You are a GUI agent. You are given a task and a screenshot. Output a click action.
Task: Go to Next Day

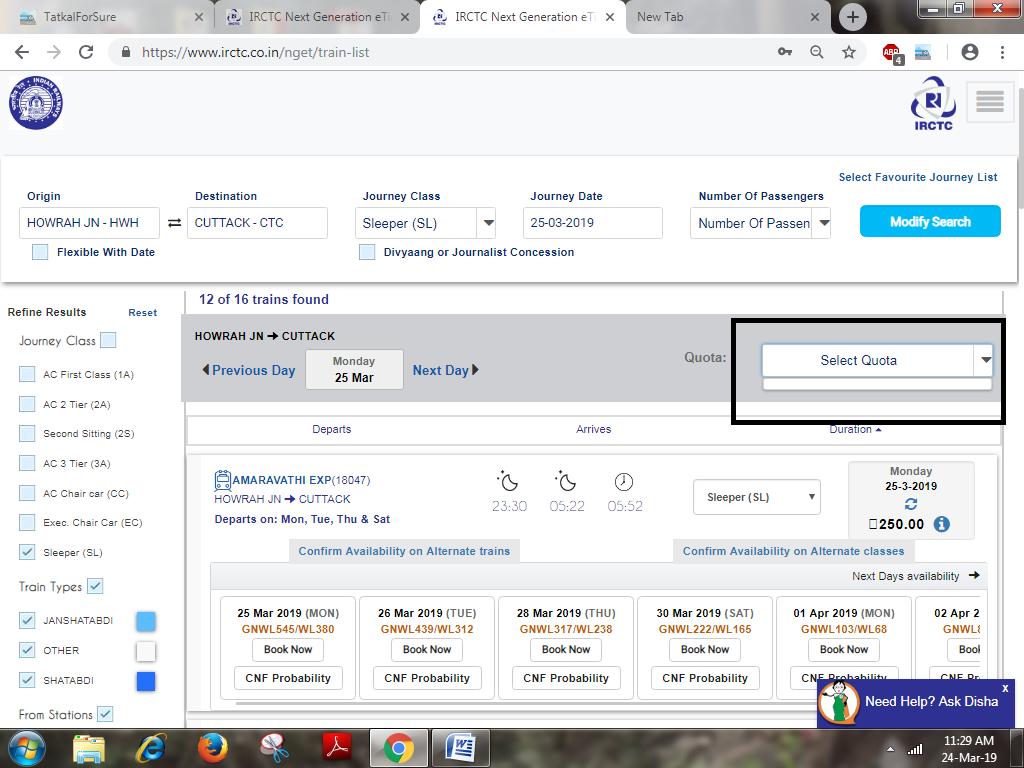coord(446,370)
